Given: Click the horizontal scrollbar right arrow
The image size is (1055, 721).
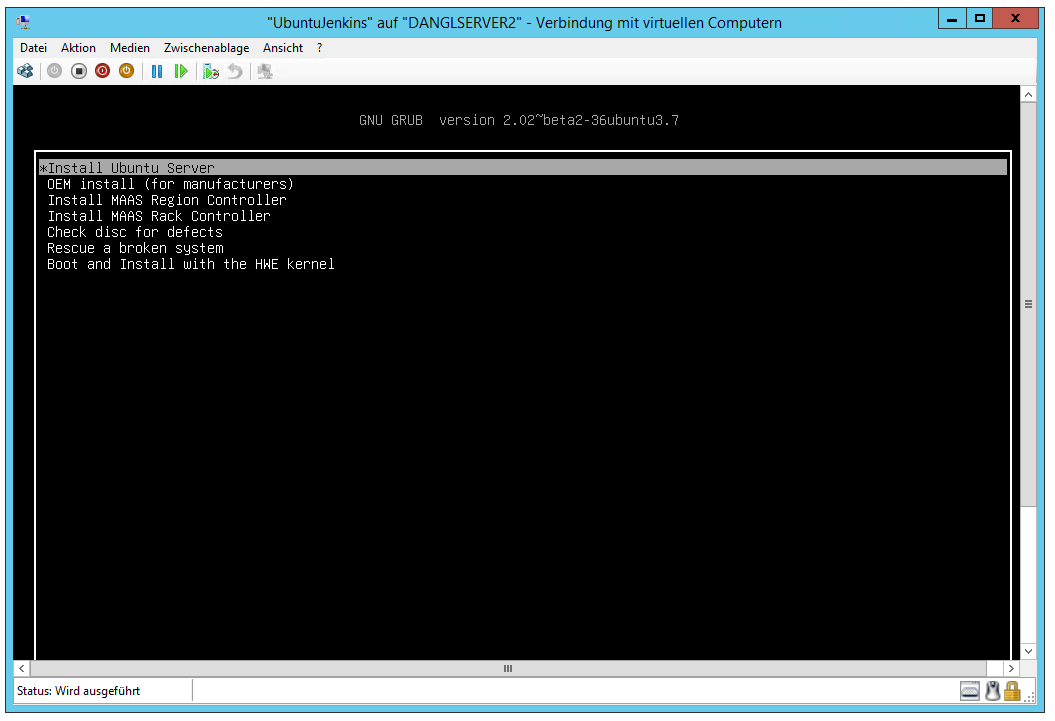Looking at the screenshot, I should (1011, 669).
